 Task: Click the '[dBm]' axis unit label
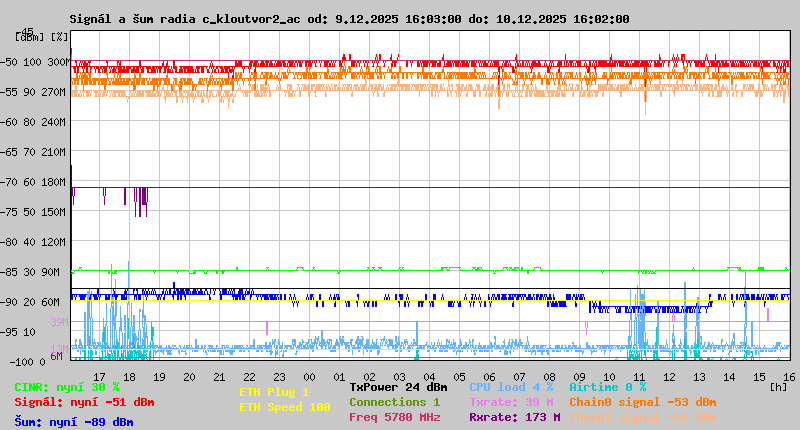[30, 37]
